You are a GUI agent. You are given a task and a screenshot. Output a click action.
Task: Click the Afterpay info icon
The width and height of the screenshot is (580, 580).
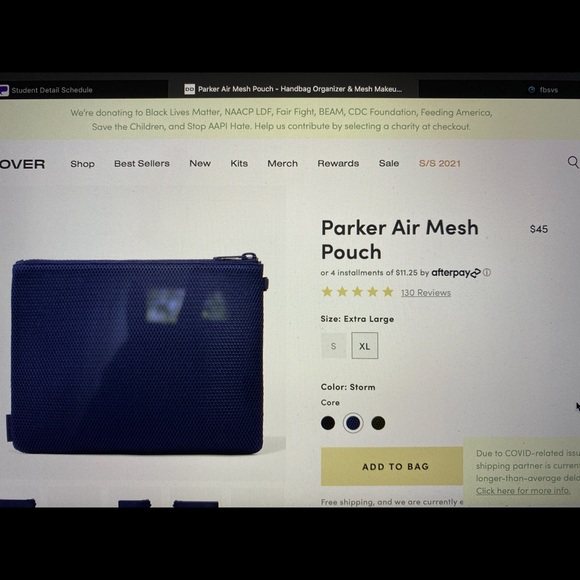coord(487,273)
